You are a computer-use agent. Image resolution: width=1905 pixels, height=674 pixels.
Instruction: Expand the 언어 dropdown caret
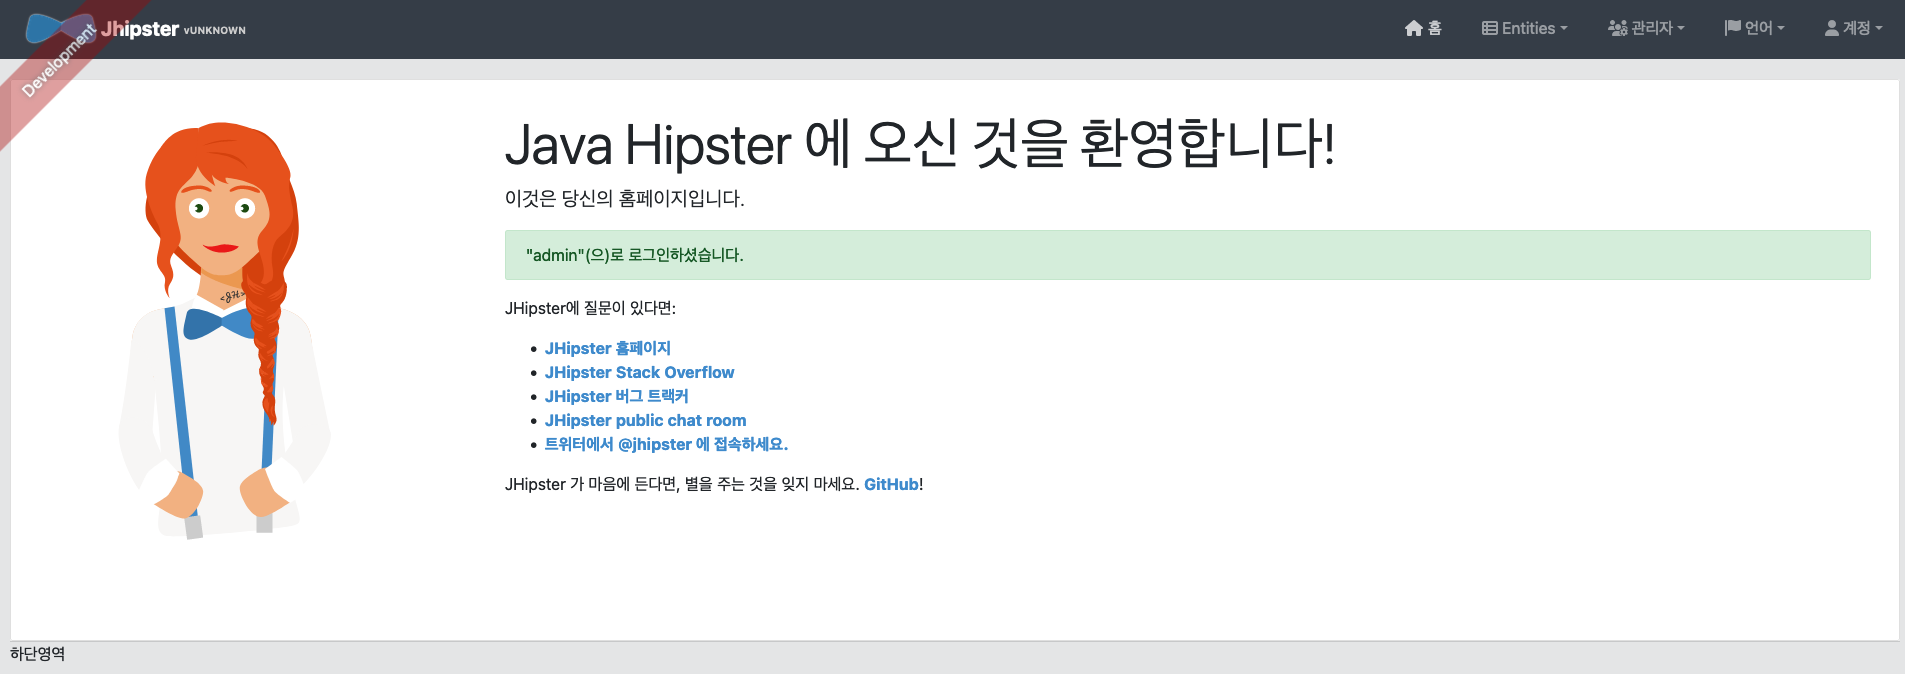(x=1781, y=29)
